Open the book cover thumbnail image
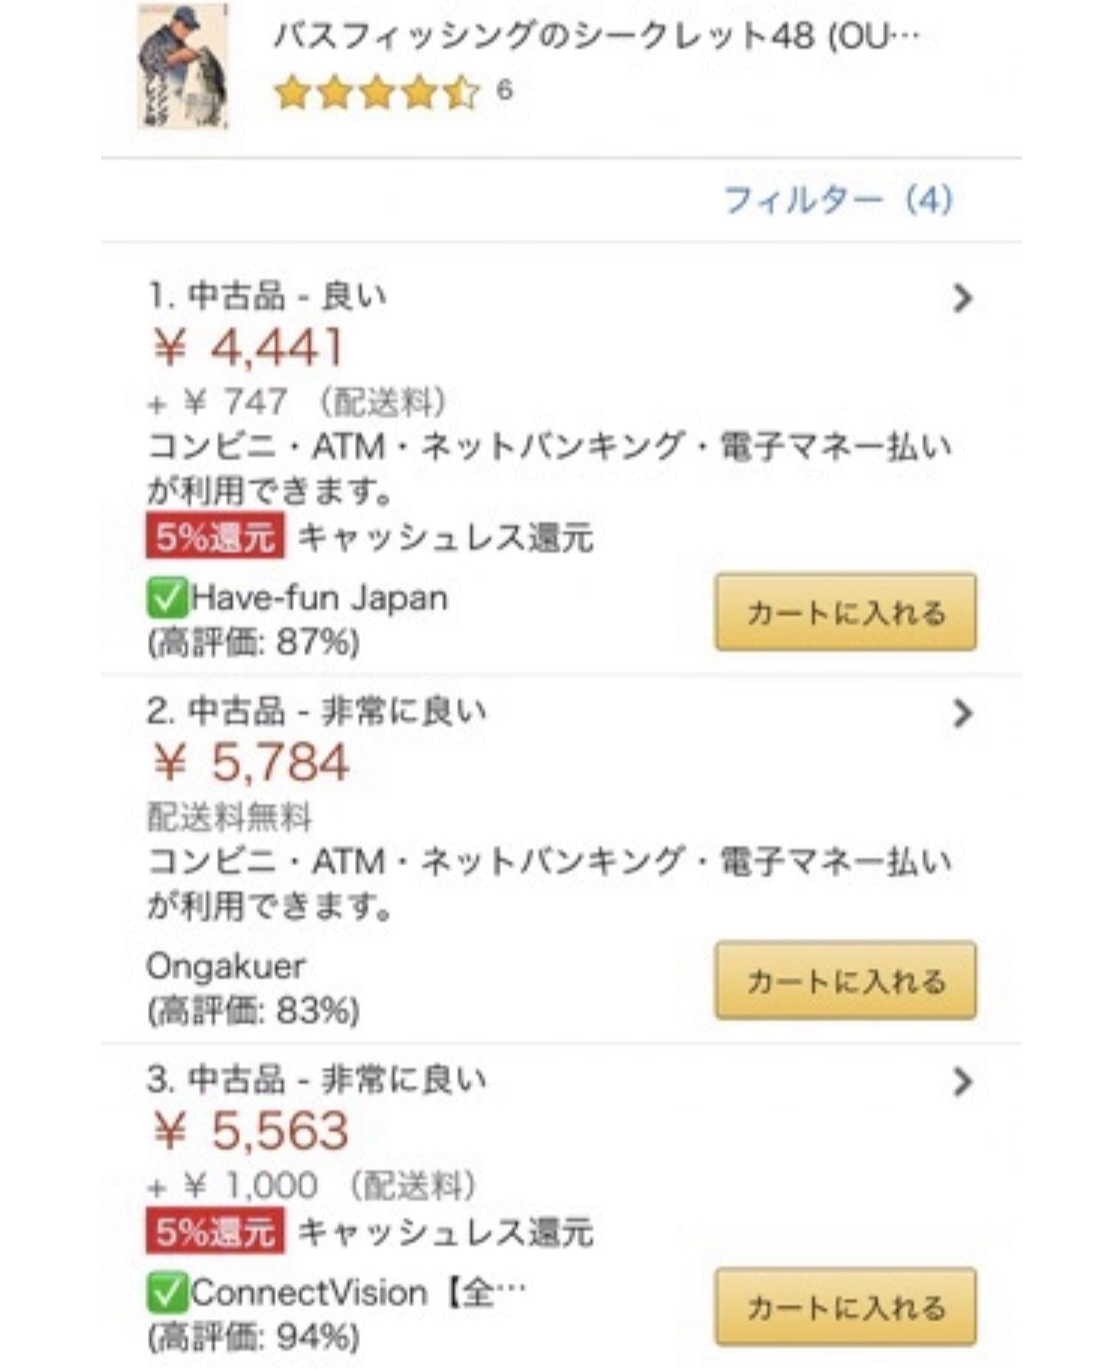Screen dimensions: 1107x1369 183,67
